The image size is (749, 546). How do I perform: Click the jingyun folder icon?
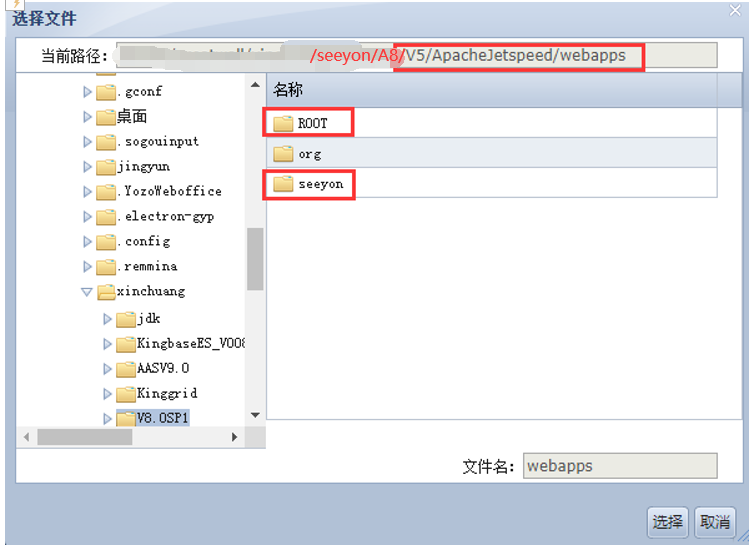click(106, 167)
